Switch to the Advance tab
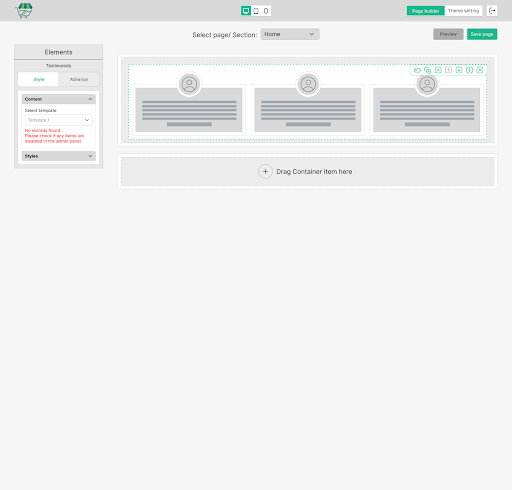The height and width of the screenshot is (490, 512). [79, 79]
